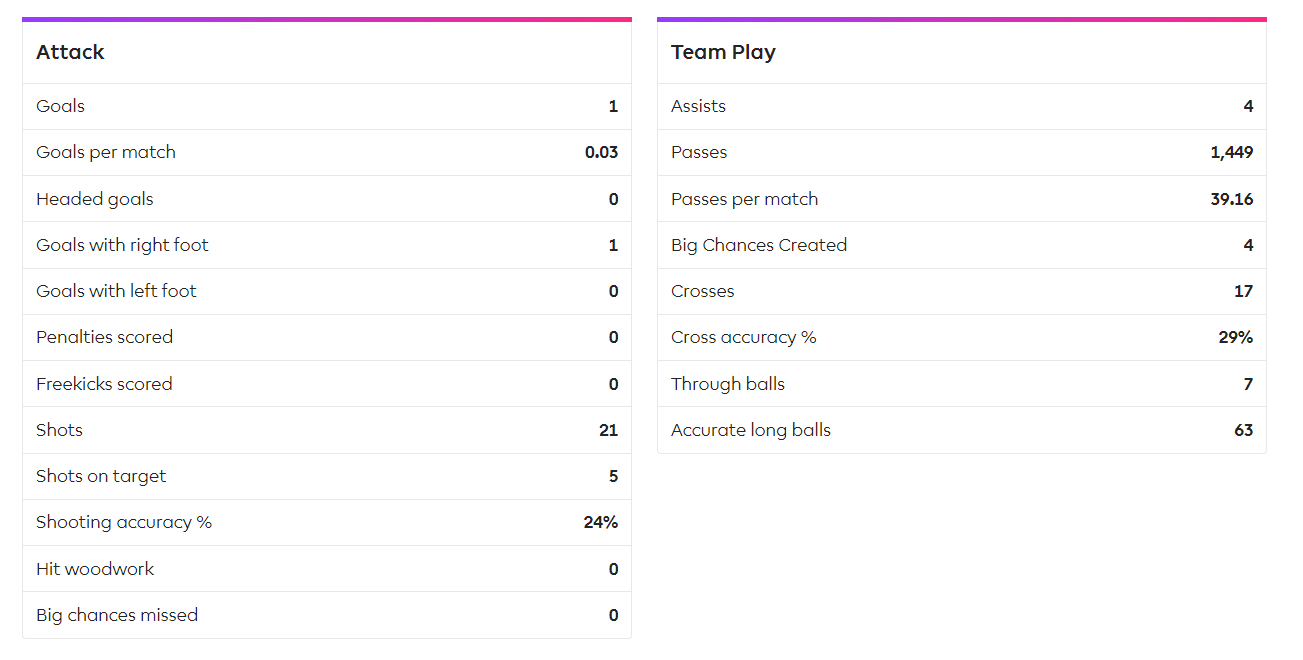Click the Big Chances Created label
This screenshot has height=660, width=1303.
click(759, 245)
